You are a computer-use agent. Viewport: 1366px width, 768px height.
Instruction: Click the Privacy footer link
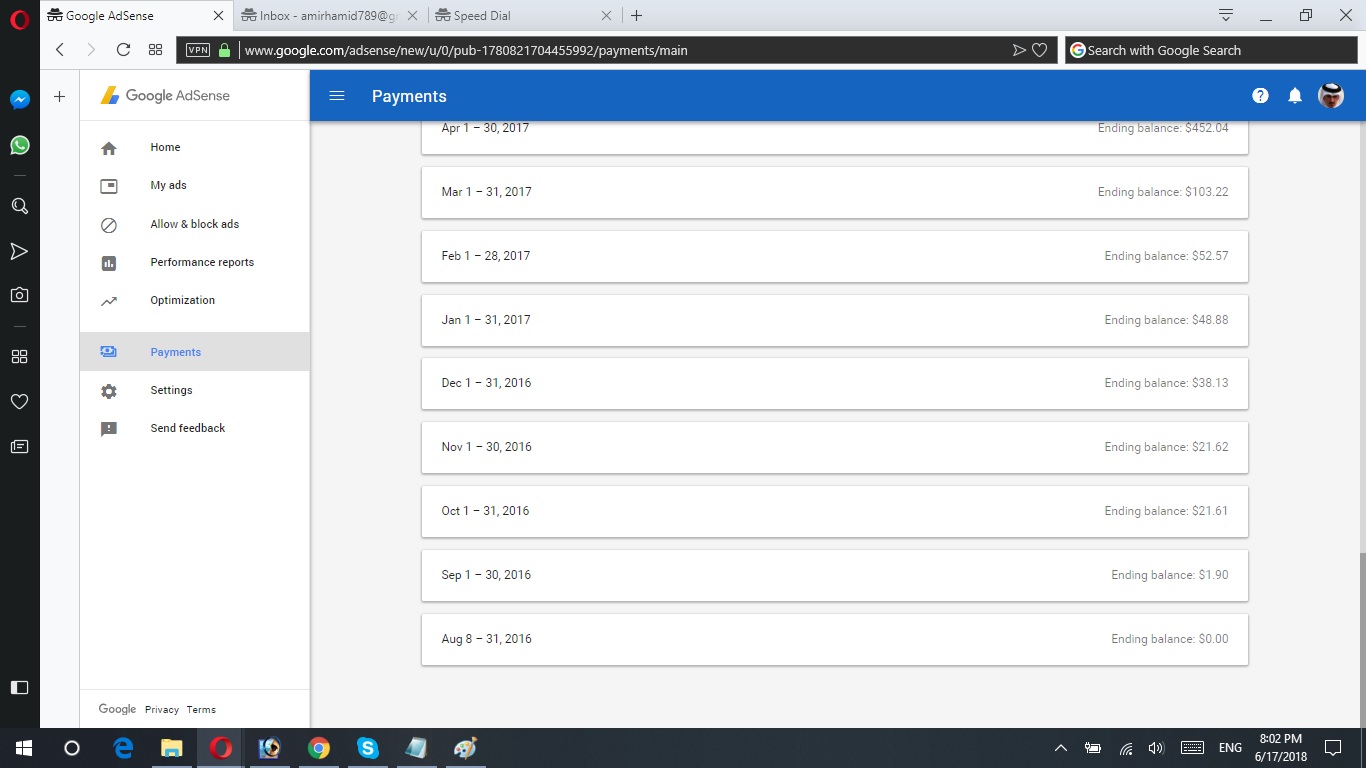pyautogui.click(x=161, y=710)
